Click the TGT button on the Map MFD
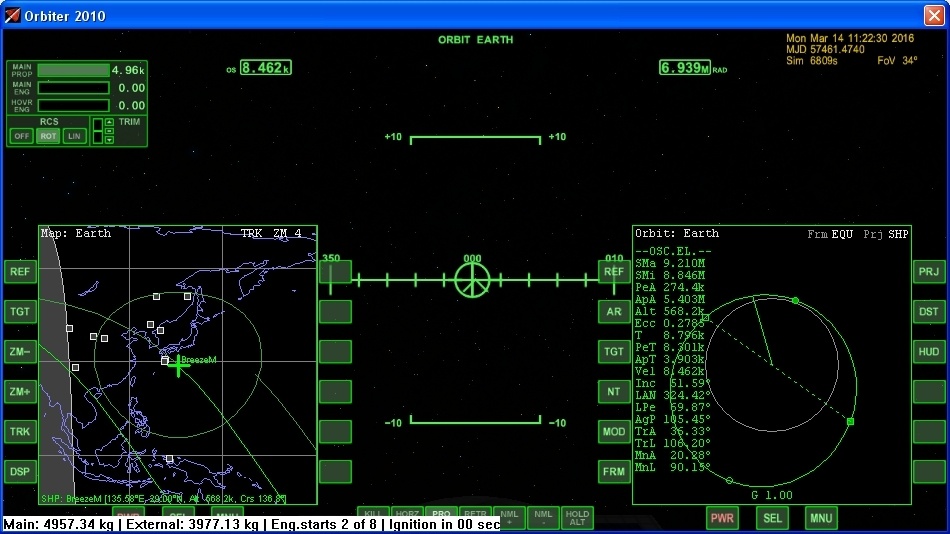This screenshot has height=534, width=950. [19, 312]
